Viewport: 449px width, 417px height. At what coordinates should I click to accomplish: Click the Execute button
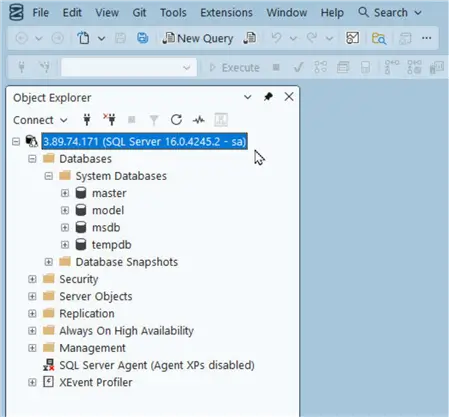coord(235,68)
